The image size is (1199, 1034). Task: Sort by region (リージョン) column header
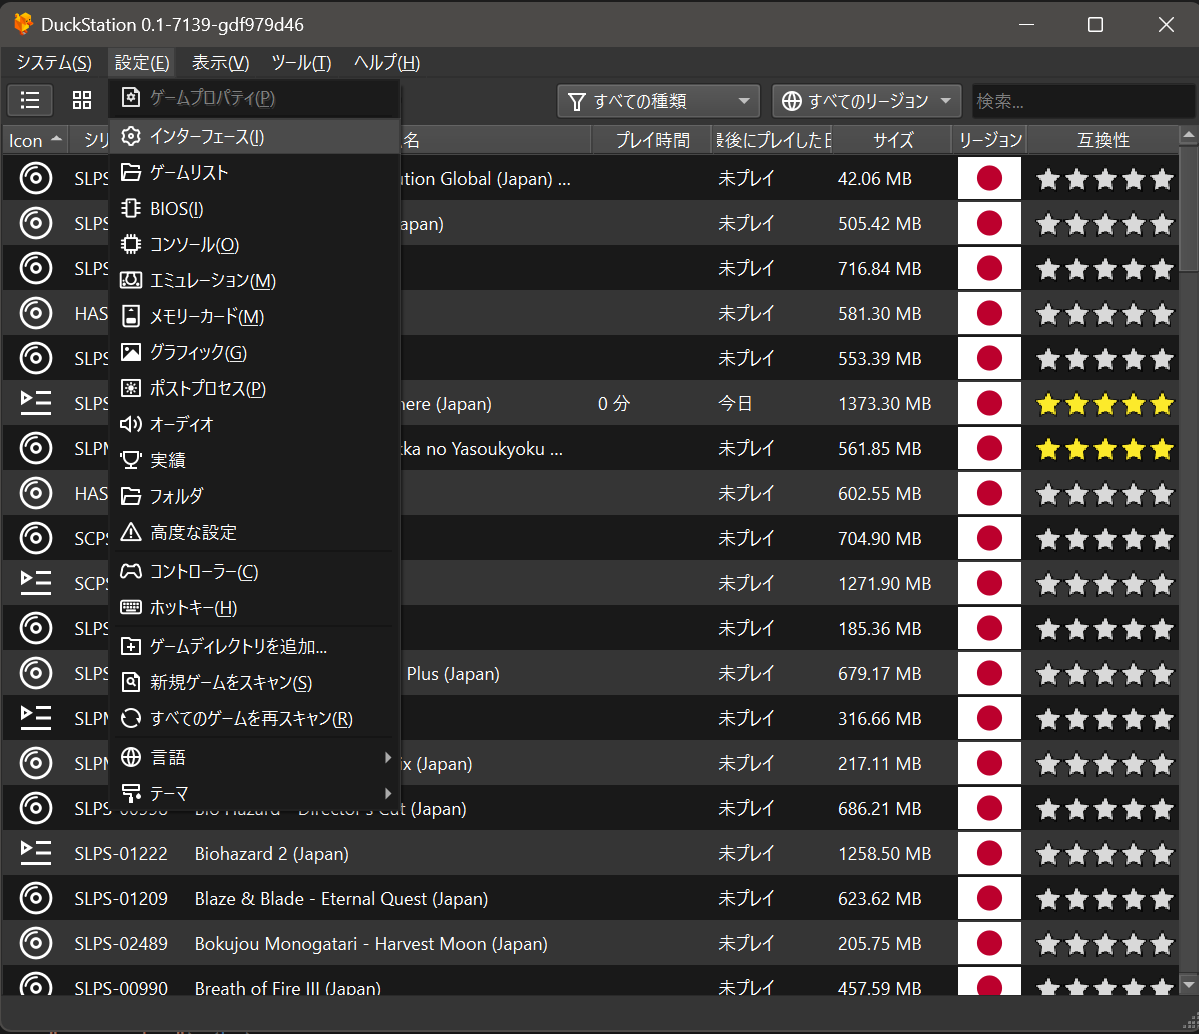point(989,140)
